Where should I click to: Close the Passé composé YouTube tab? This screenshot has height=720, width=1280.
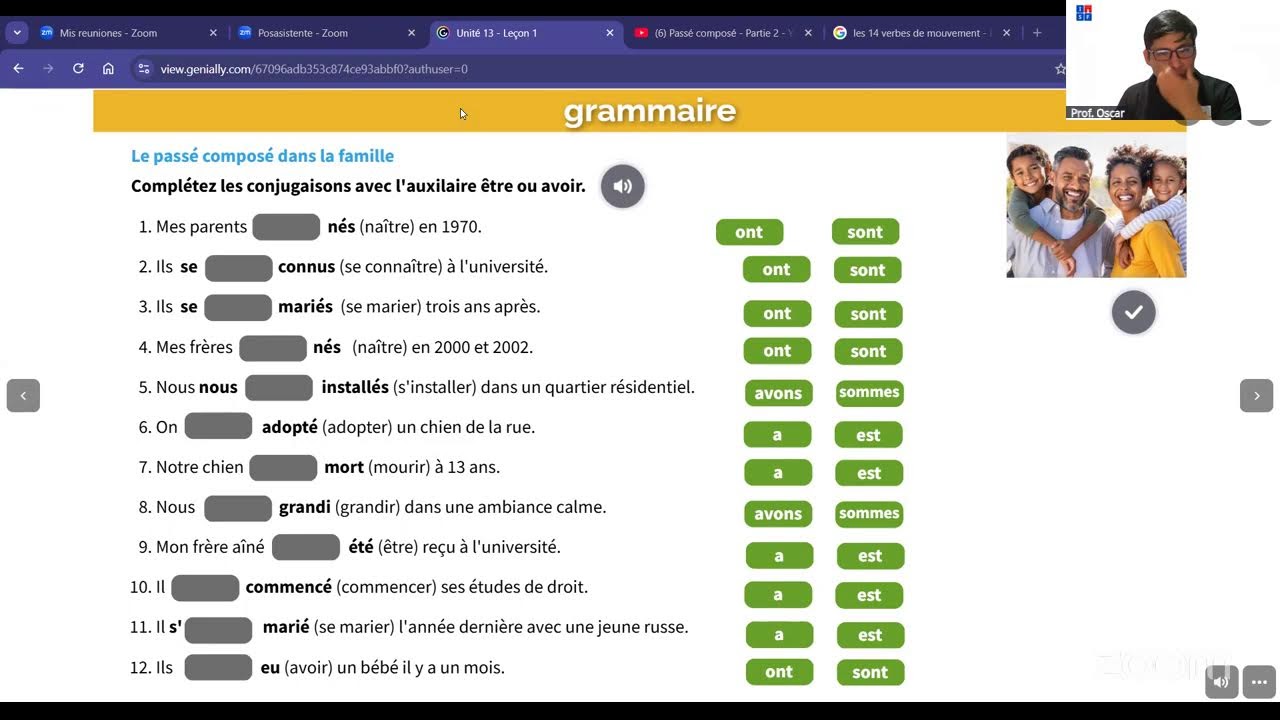(808, 33)
